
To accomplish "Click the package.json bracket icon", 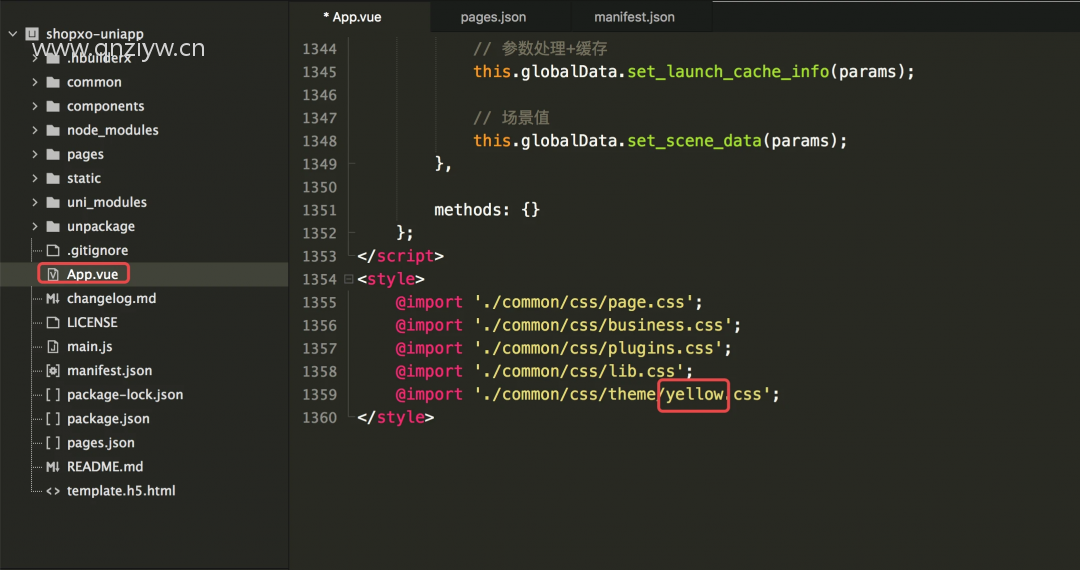I will click(x=53, y=419).
